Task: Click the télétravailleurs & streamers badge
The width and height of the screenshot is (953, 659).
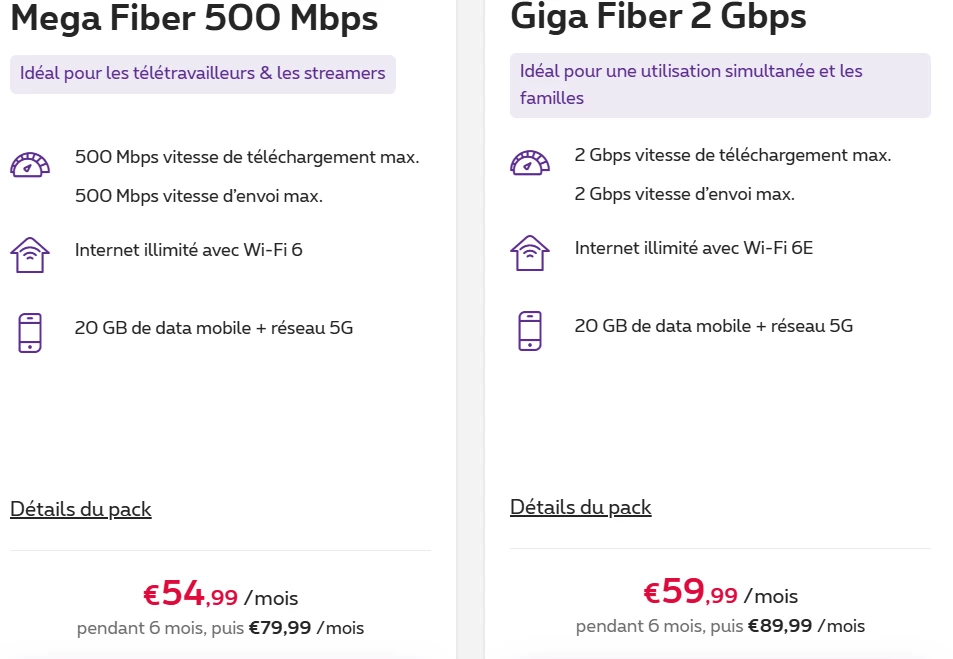Action: (203, 74)
